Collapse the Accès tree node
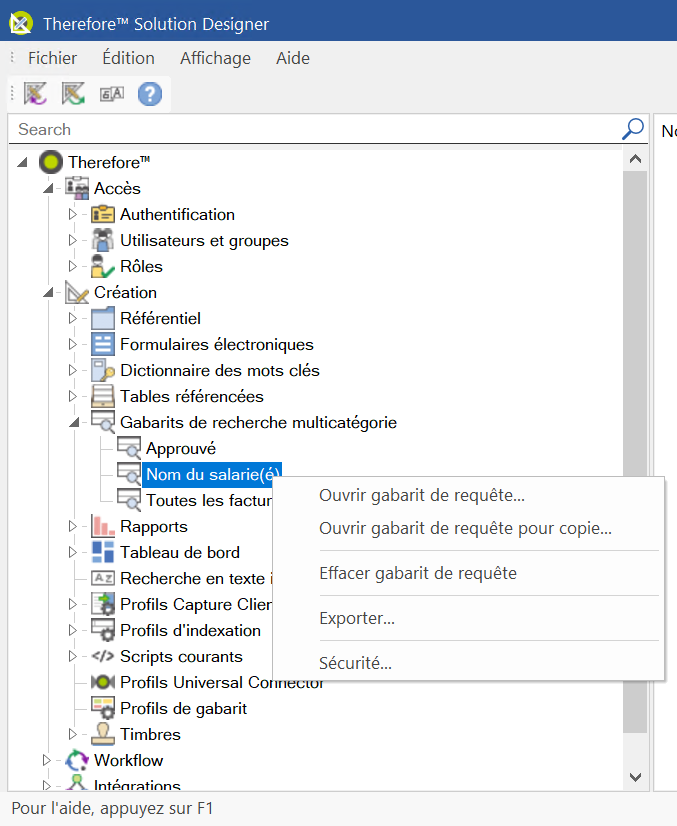 [47, 189]
